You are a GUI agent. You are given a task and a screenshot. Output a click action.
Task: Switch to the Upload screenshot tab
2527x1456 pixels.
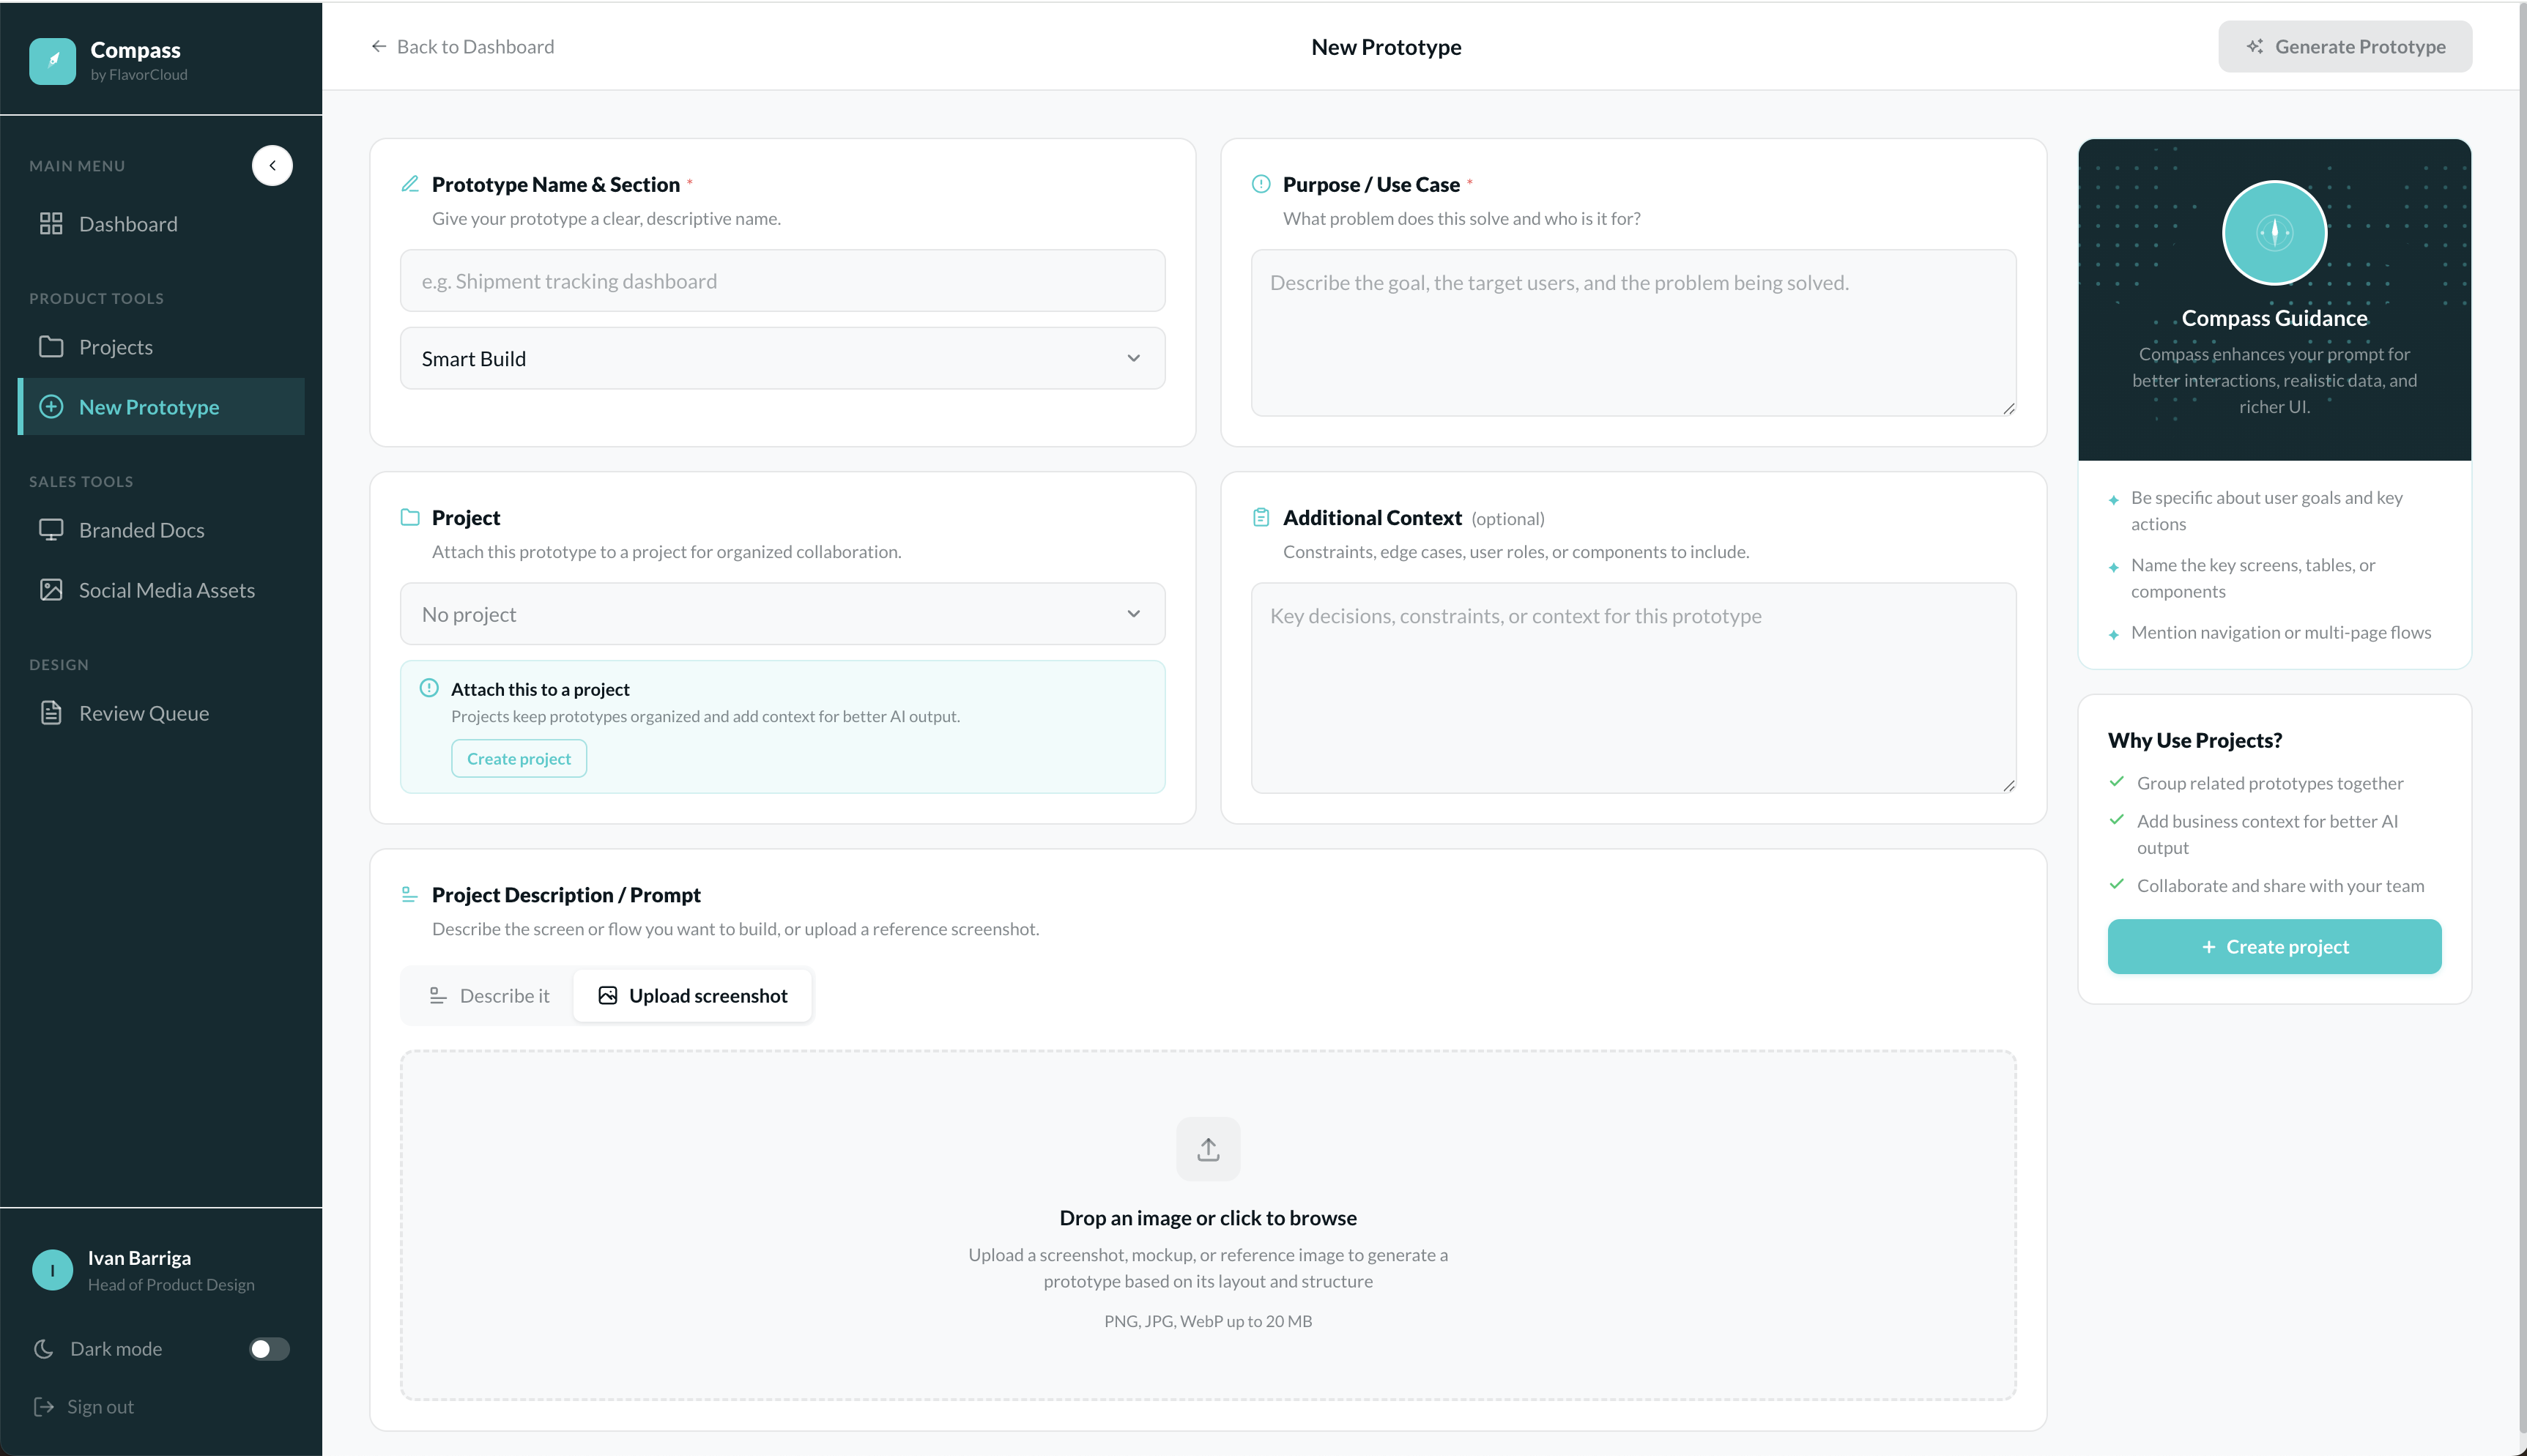(692, 995)
